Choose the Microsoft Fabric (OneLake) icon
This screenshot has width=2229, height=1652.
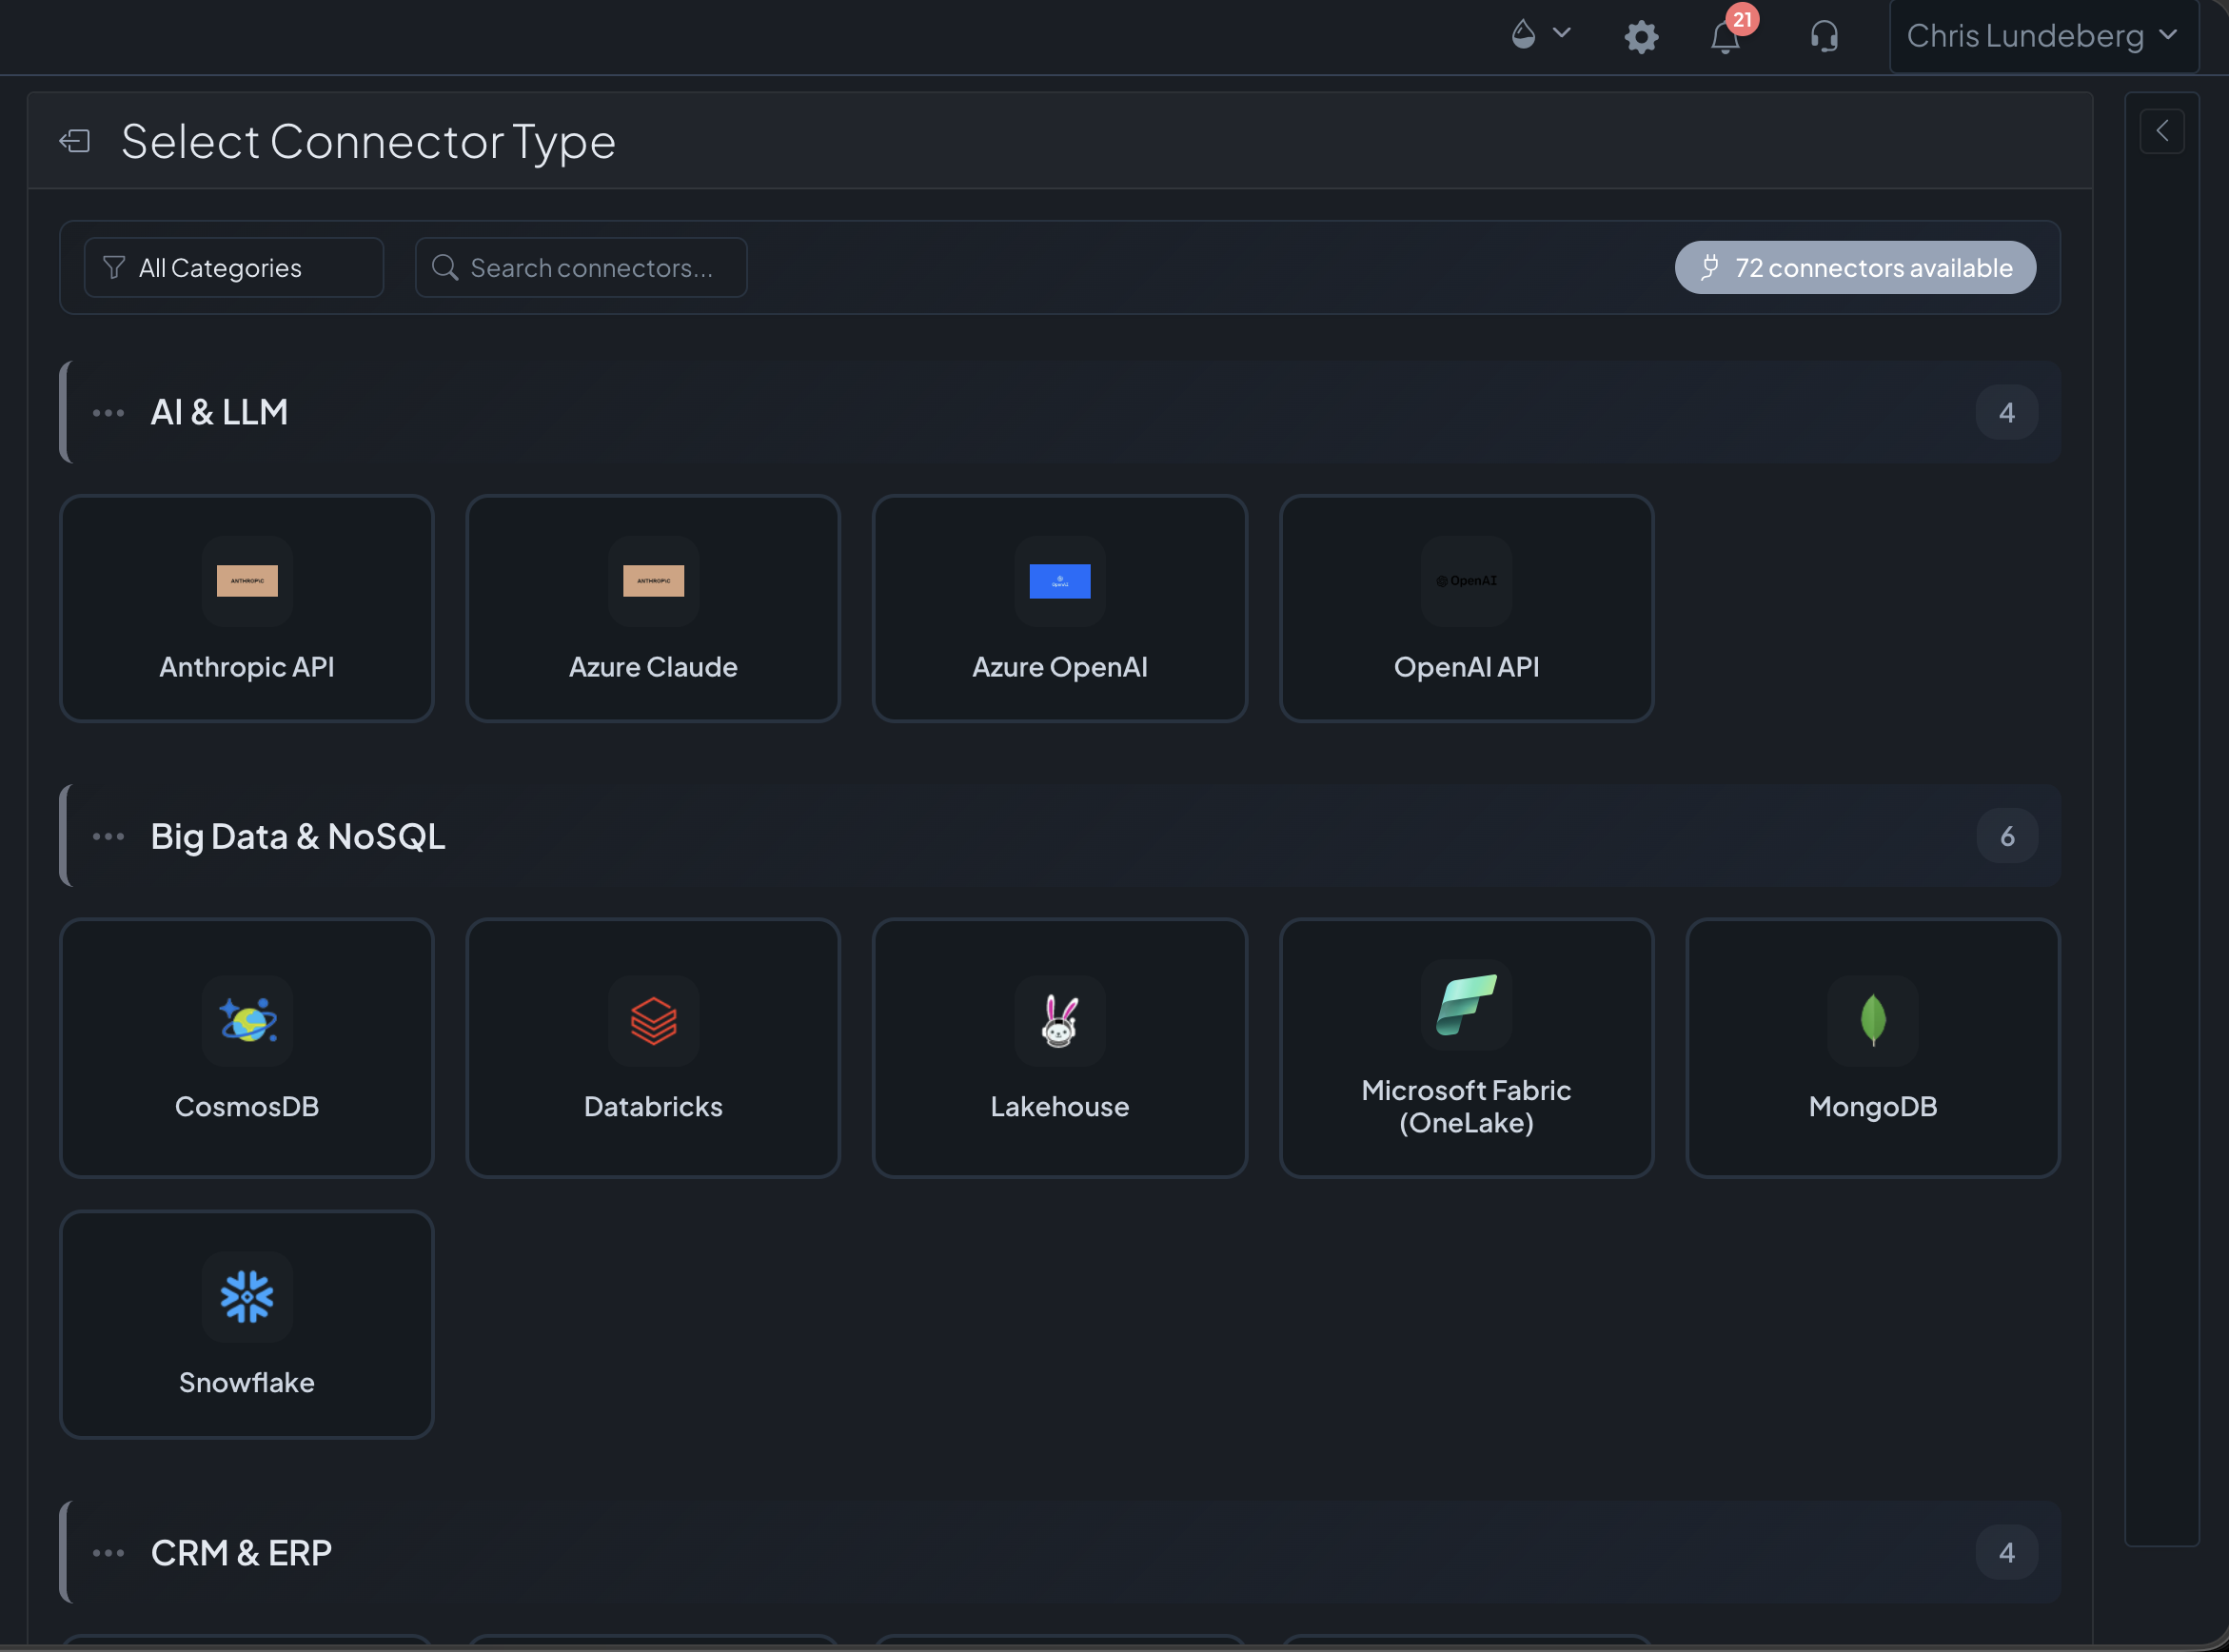(x=1466, y=1005)
